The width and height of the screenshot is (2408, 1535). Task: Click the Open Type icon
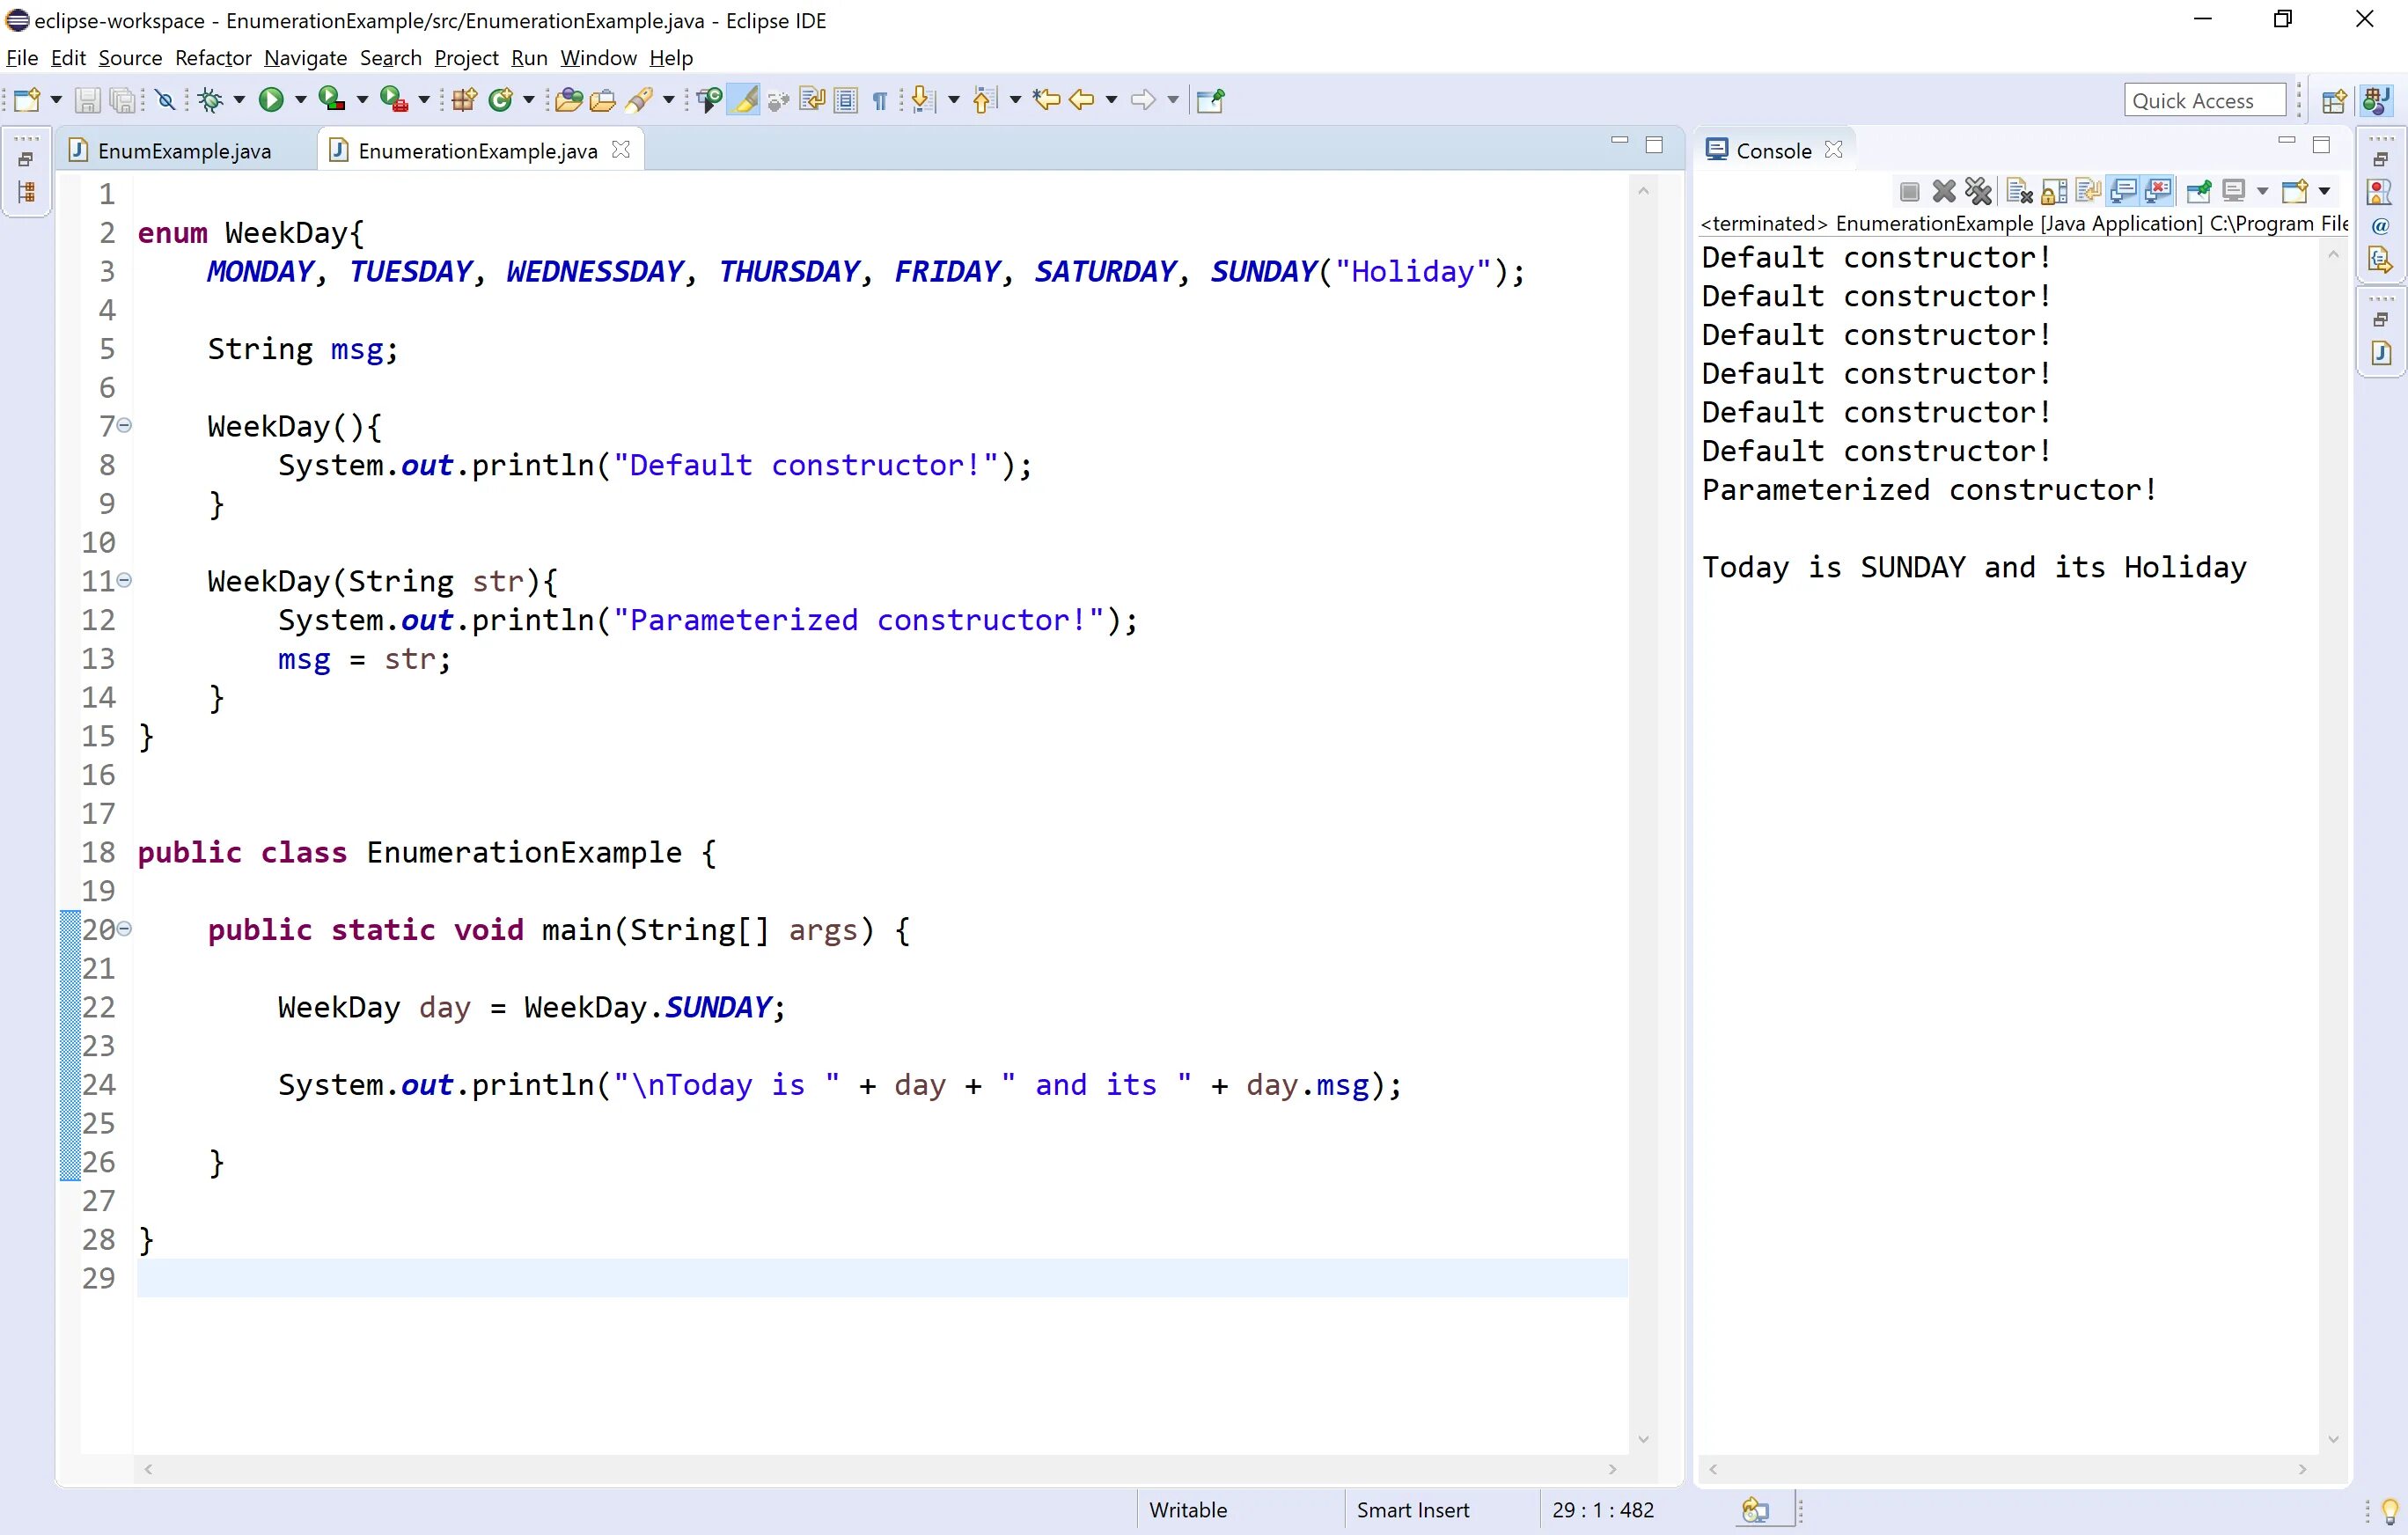pyautogui.click(x=569, y=100)
